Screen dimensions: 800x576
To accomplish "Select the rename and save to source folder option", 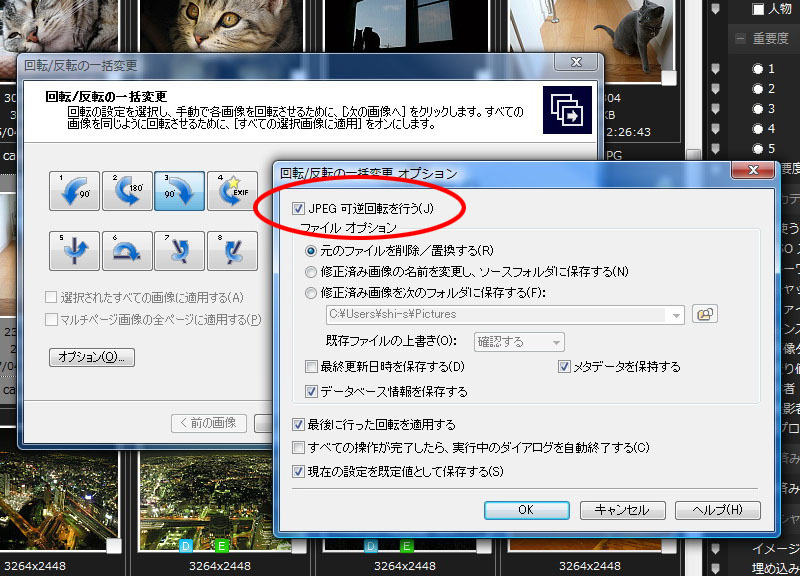I will (311, 269).
